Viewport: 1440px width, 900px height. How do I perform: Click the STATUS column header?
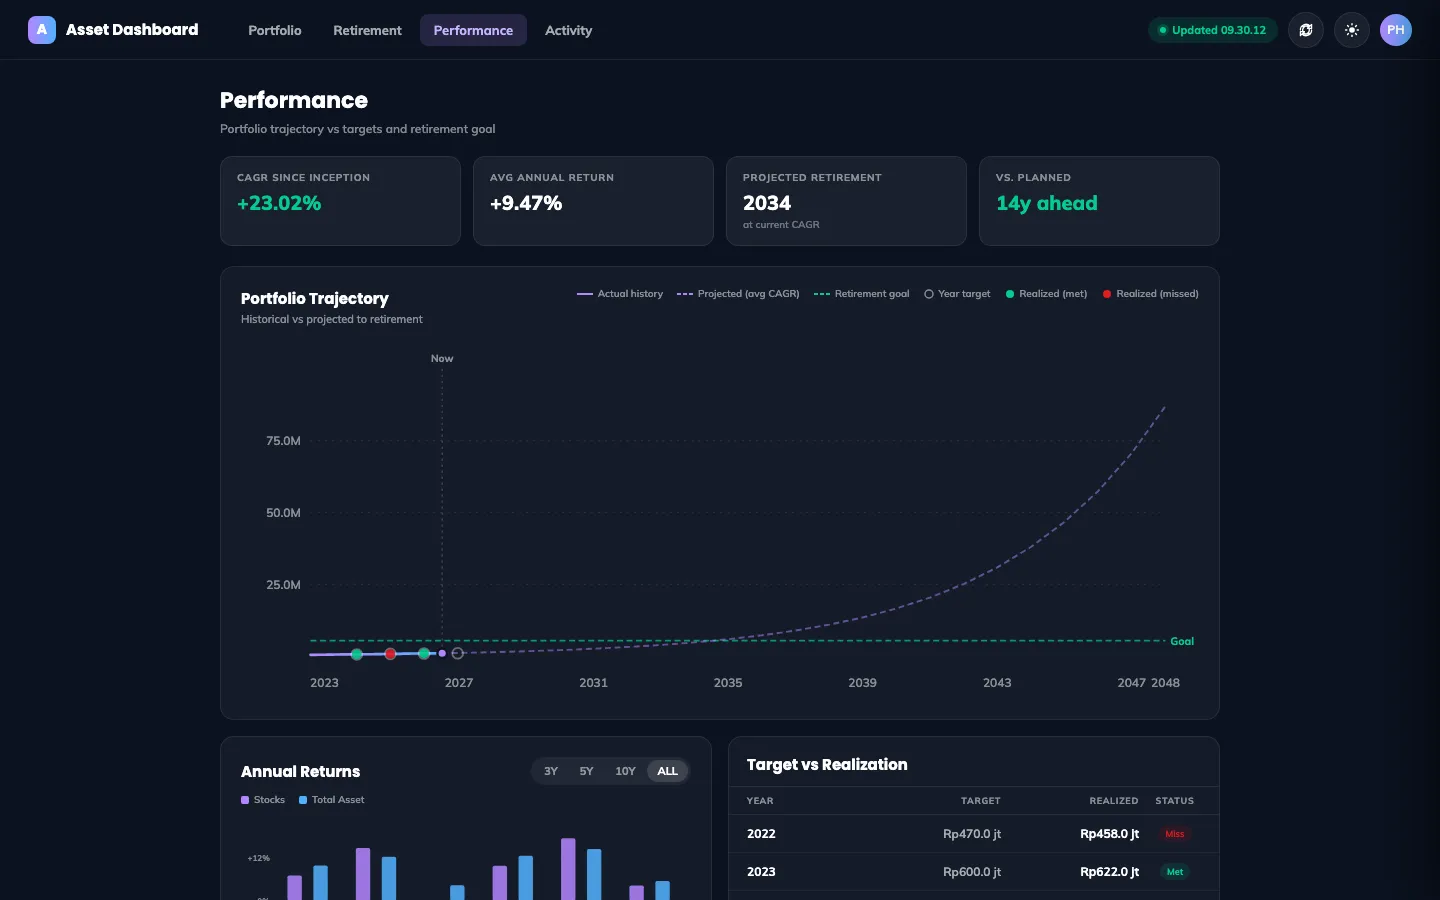(x=1175, y=801)
